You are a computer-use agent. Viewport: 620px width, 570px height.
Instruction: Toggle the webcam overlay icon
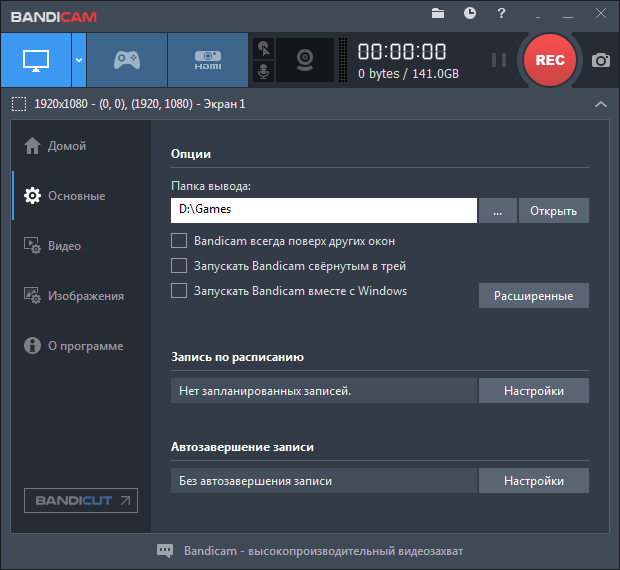(x=305, y=60)
